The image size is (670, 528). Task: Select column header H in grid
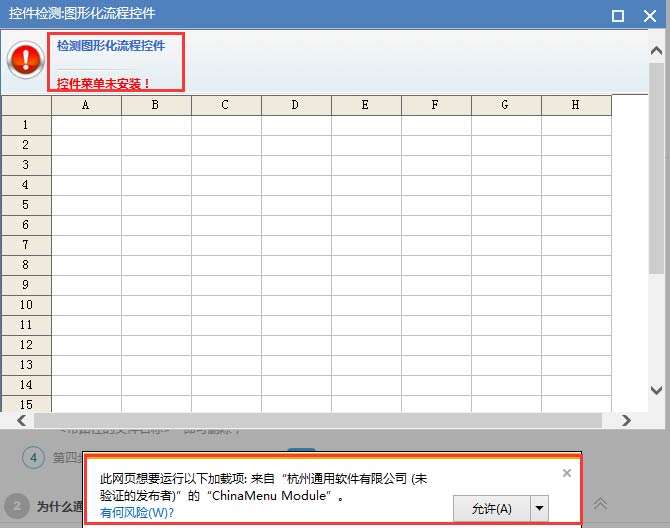click(576, 105)
